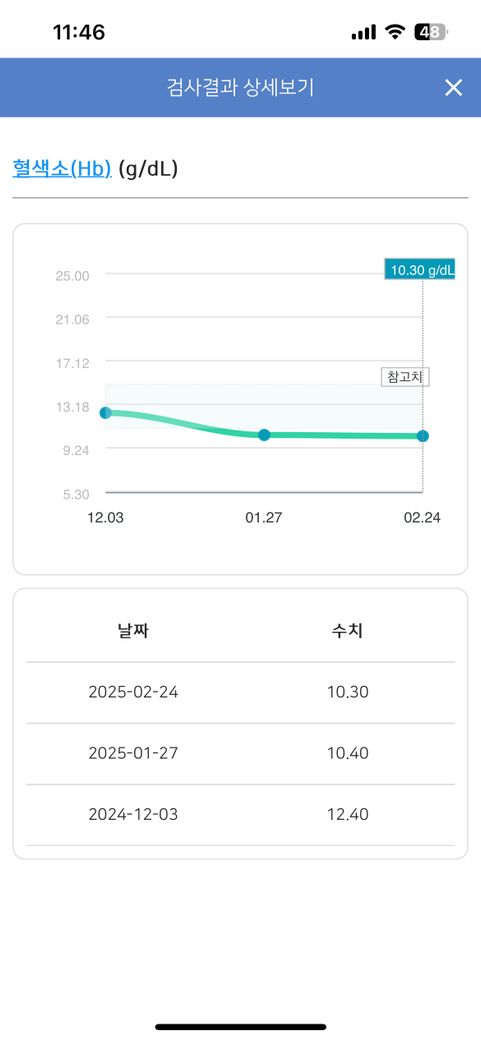Select the 02.24 data point on chart
Screen dimensions: 481x1040
(423, 436)
